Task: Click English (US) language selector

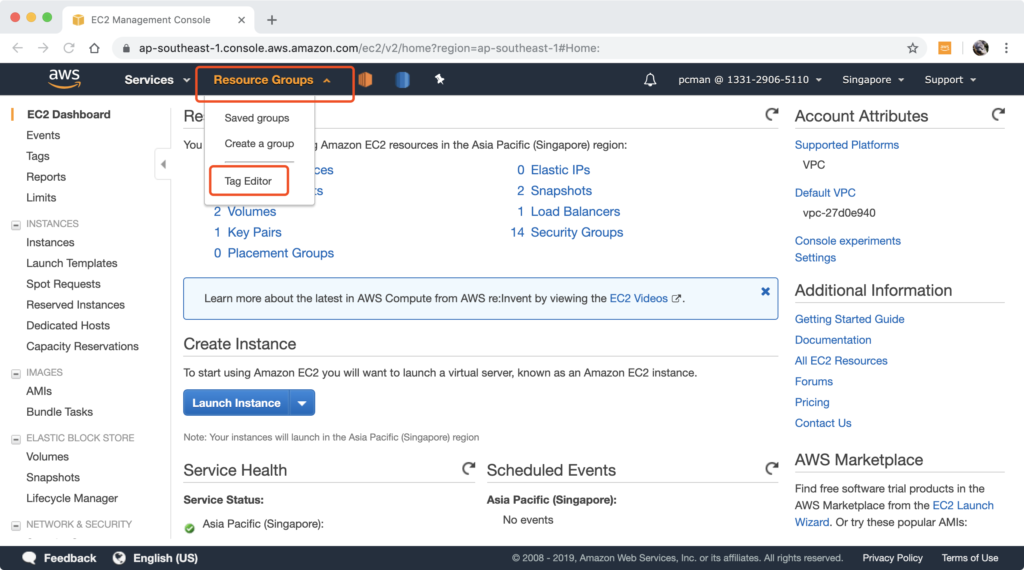Action: [x=165, y=558]
